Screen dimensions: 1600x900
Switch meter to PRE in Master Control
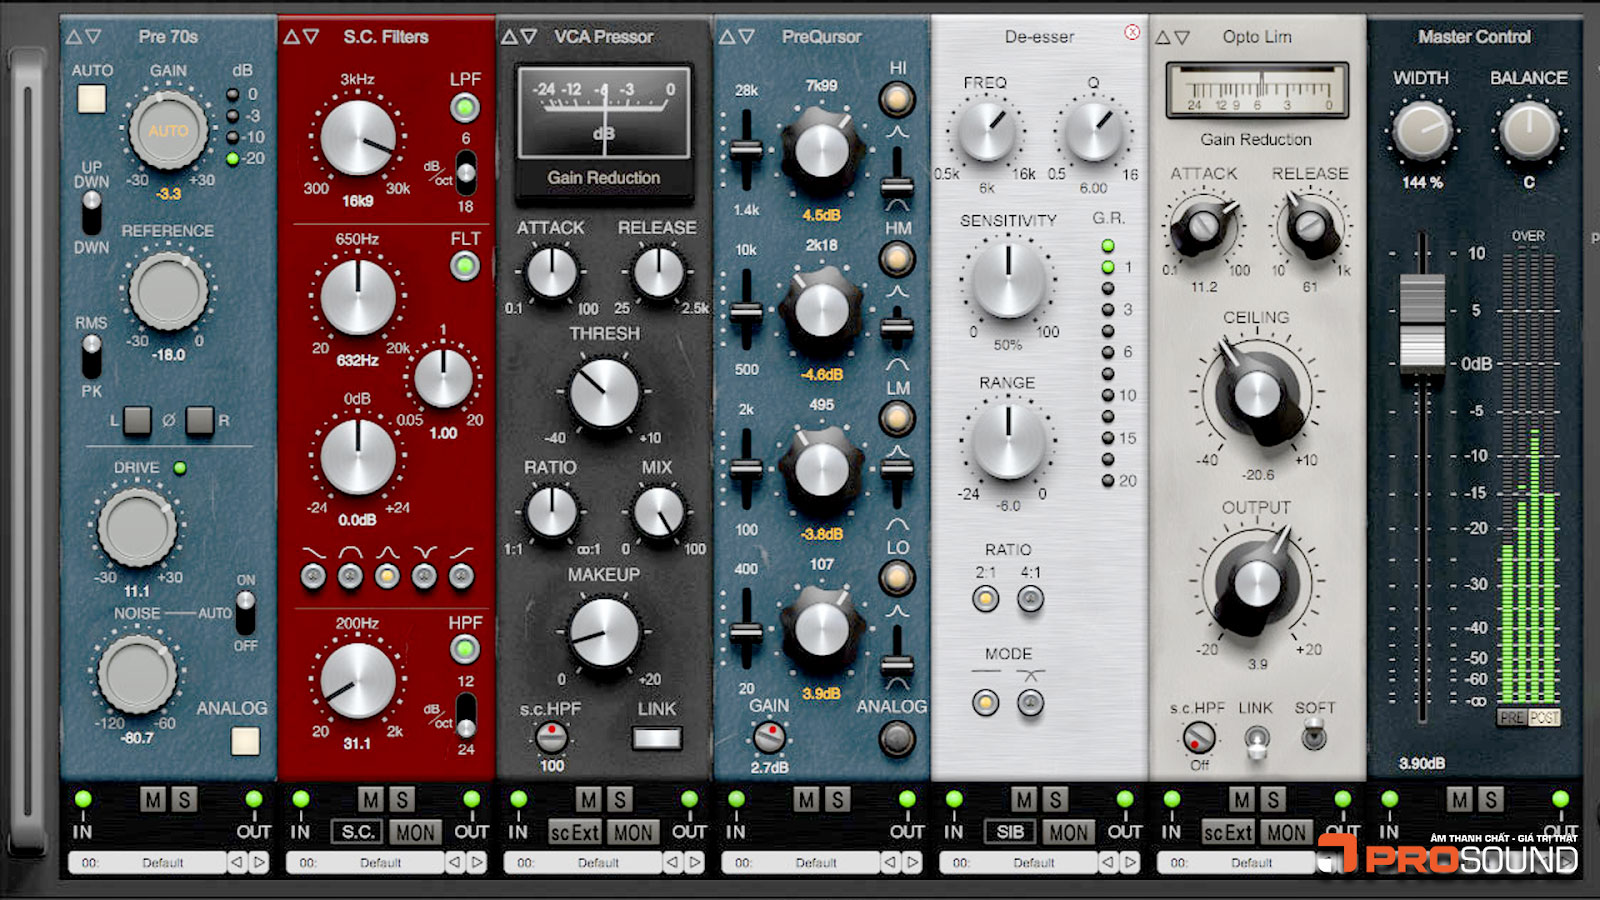(1511, 718)
